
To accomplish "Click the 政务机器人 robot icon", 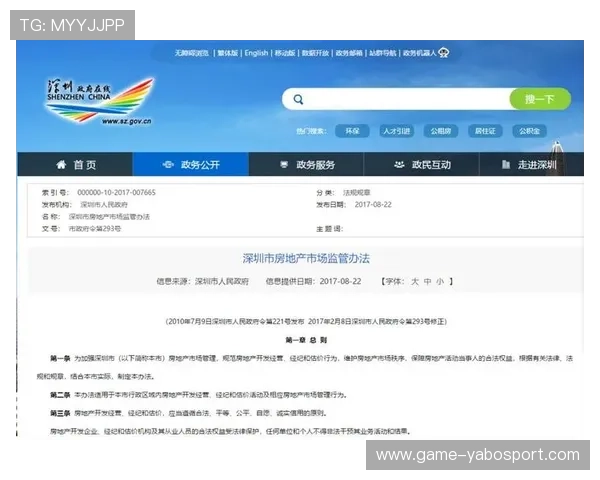I will click(x=443, y=53).
